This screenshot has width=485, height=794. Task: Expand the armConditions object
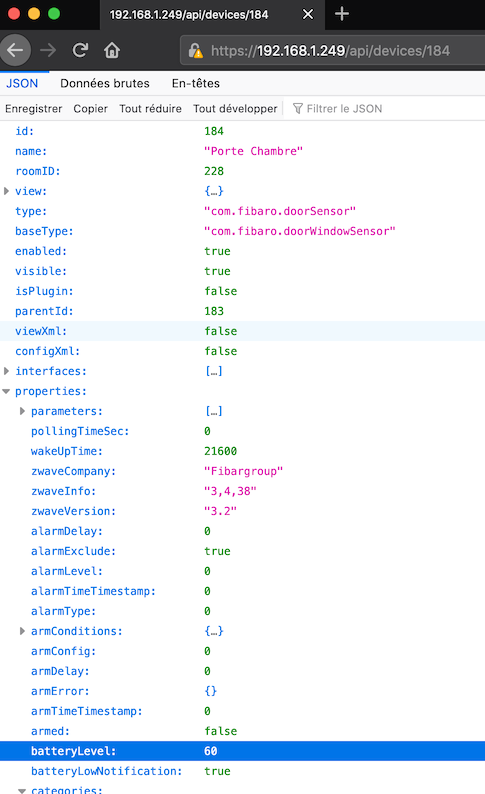tap(22, 631)
